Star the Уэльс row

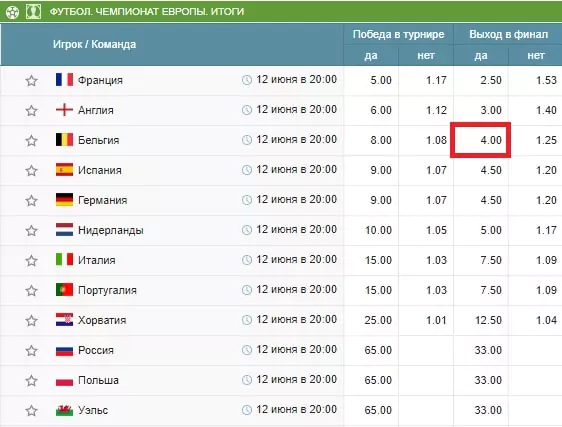tap(32, 411)
